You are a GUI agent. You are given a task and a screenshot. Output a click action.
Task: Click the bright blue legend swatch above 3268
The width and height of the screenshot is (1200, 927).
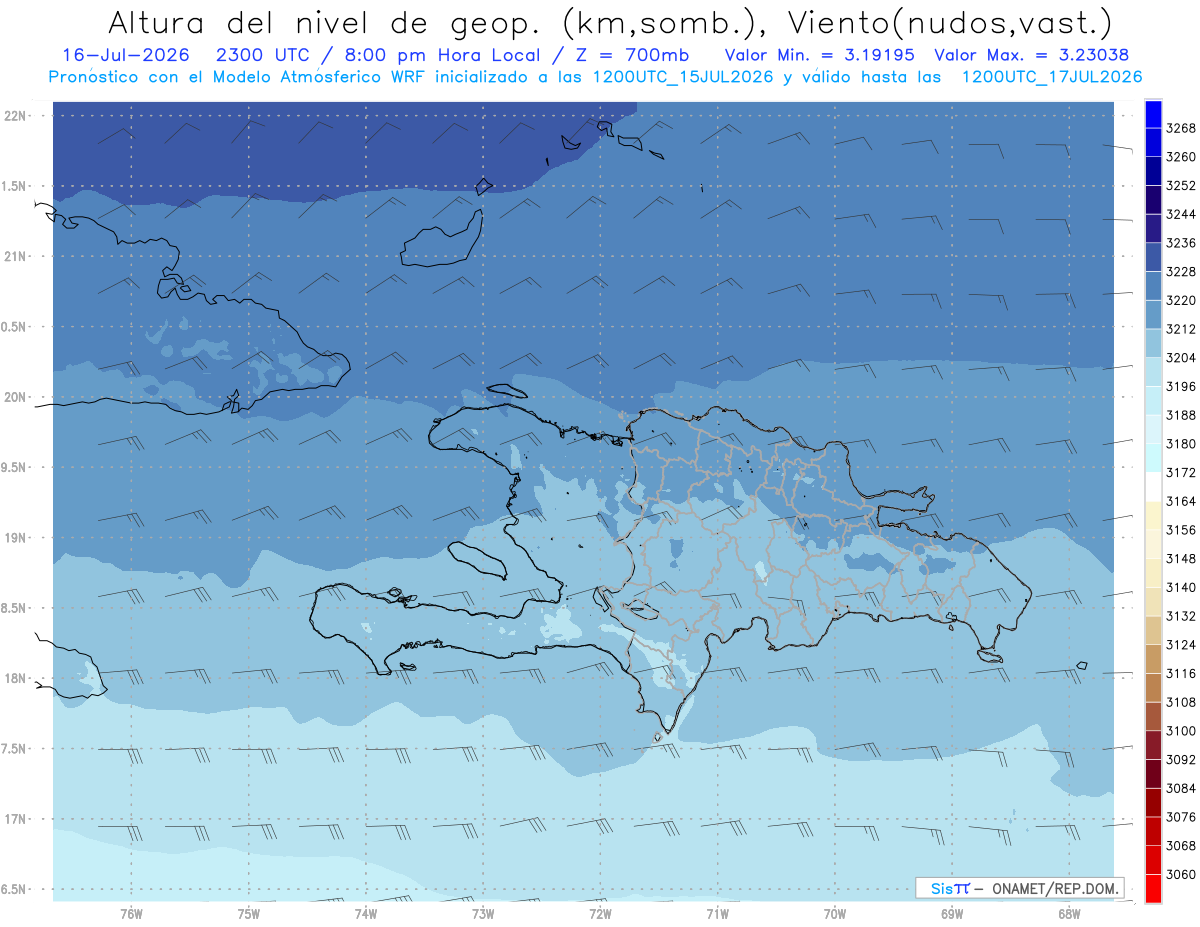click(1153, 114)
